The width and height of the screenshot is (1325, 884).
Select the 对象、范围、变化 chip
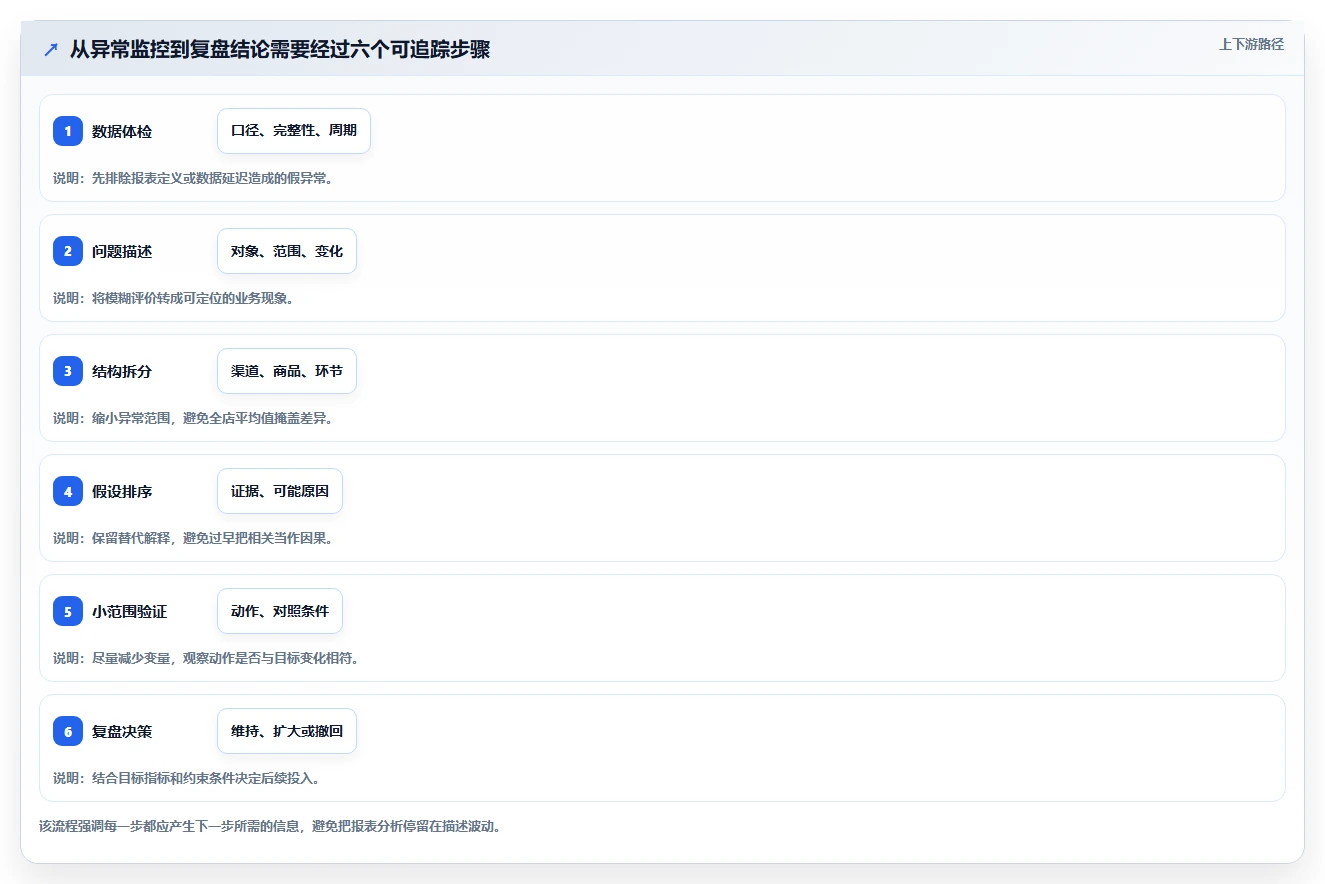pyautogui.click(x=287, y=251)
